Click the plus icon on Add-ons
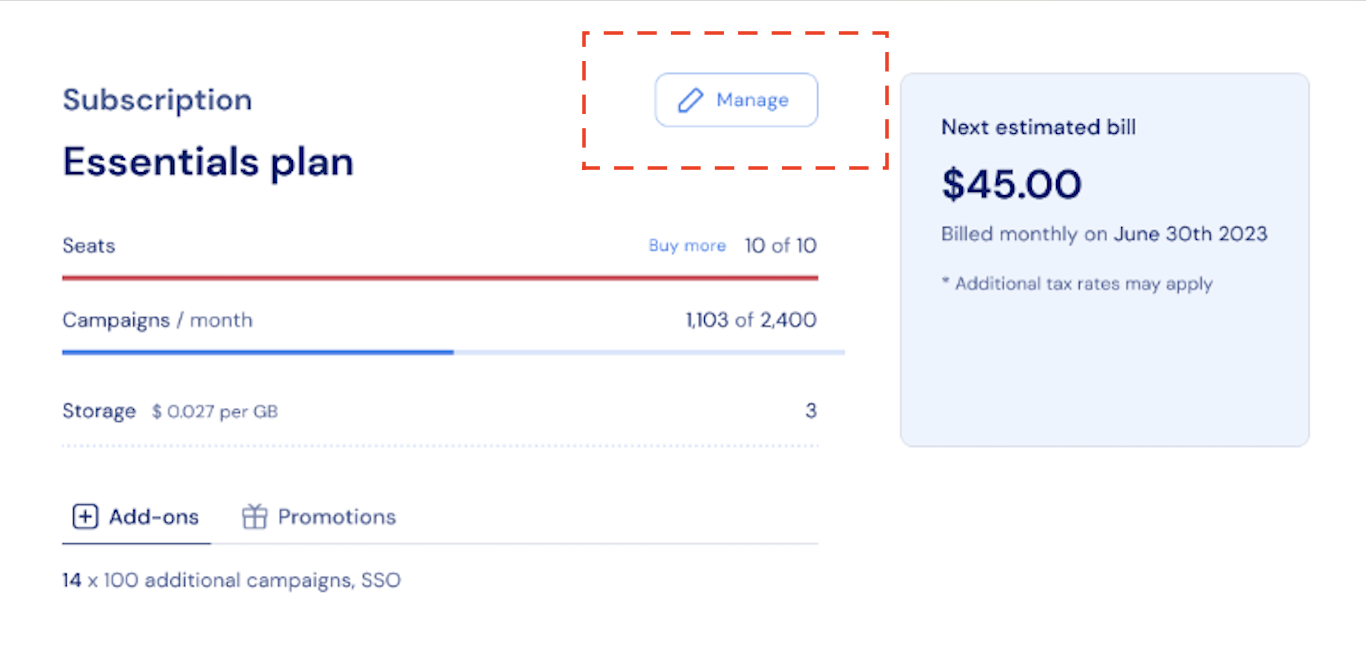Image resolution: width=1366 pixels, height=660 pixels. pyautogui.click(x=85, y=517)
